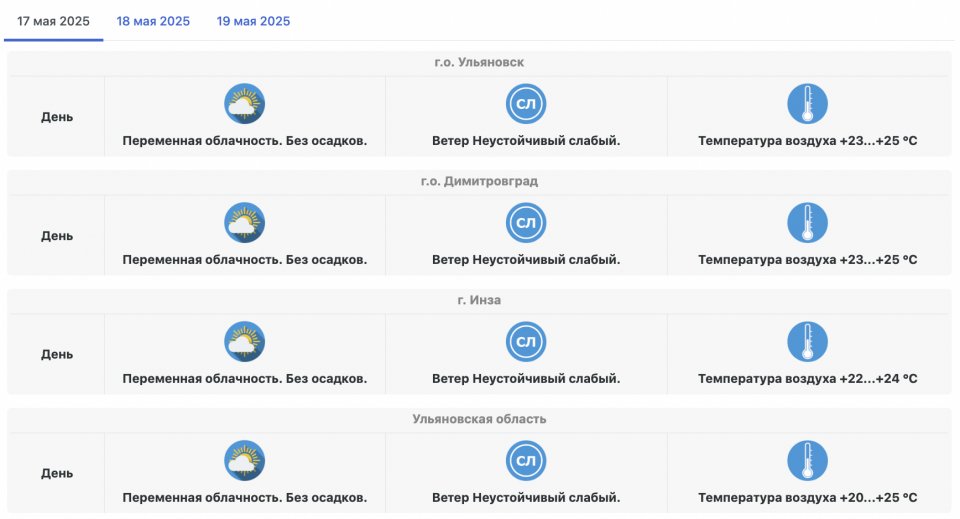Click the partly cloudy icon for Димитровград

pyautogui.click(x=244, y=223)
